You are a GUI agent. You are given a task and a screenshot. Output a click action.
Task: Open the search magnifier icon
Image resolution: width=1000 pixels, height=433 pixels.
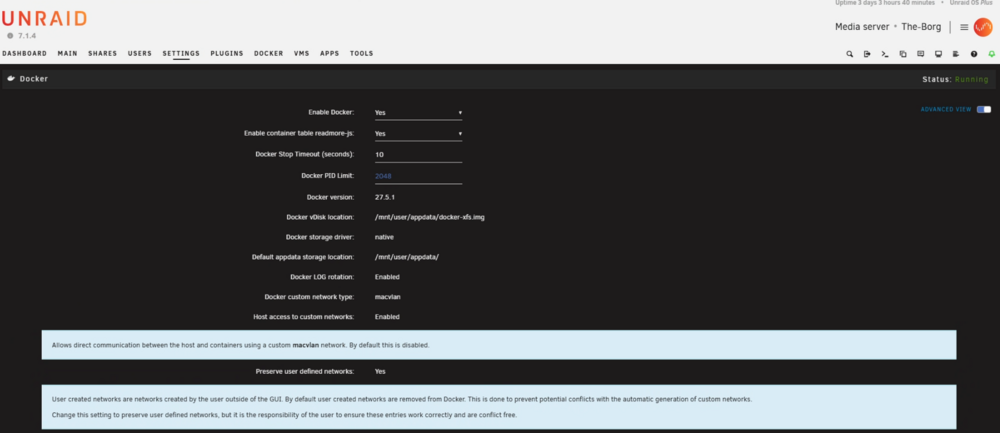tap(849, 54)
